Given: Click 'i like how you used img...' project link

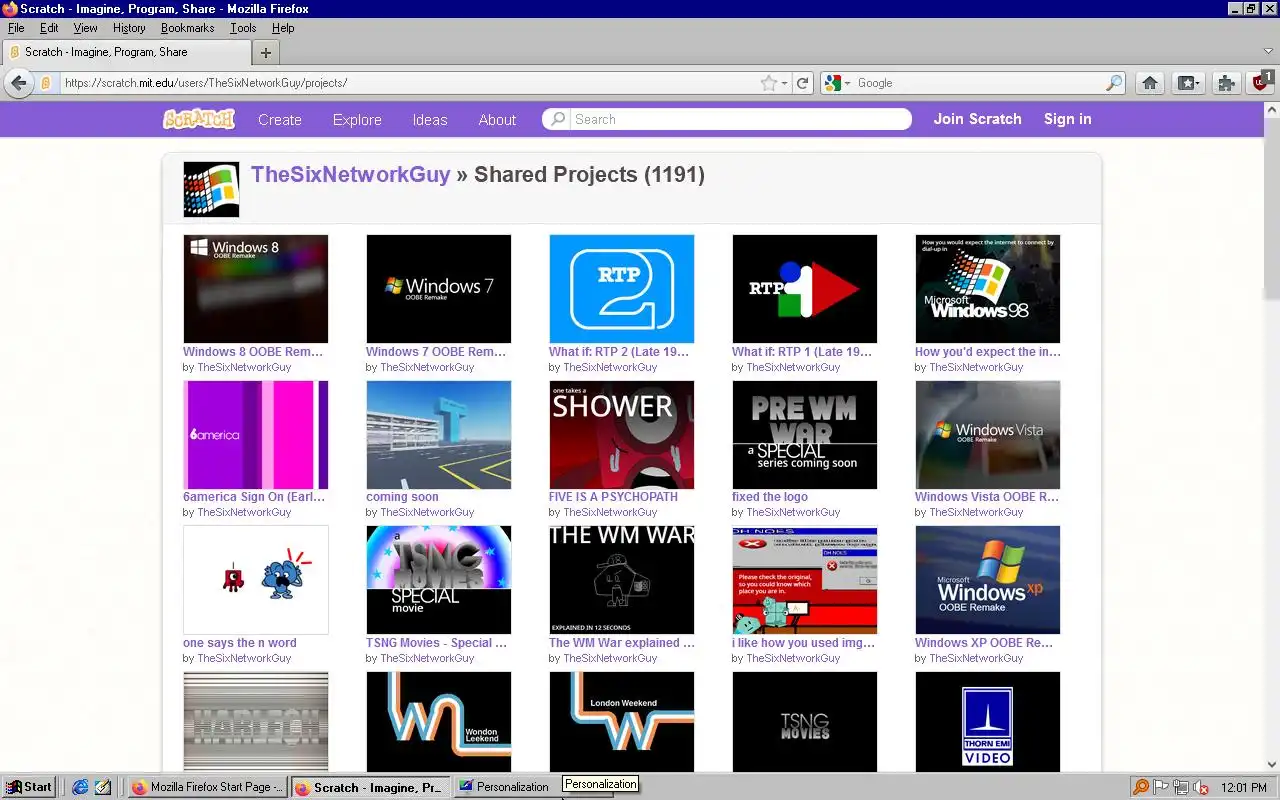Looking at the screenshot, I should tap(804, 643).
